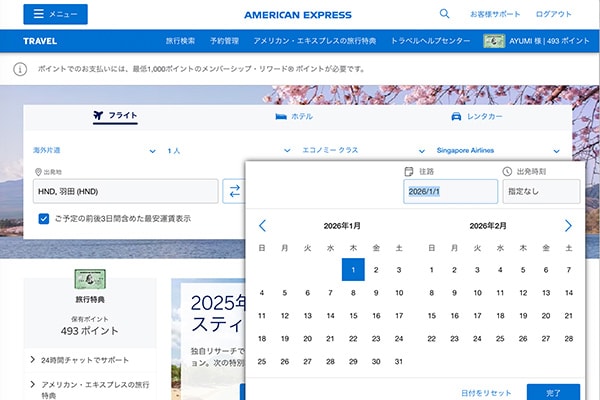
Task: Click the swap origin and destination arrows icon
Action: coord(233,191)
